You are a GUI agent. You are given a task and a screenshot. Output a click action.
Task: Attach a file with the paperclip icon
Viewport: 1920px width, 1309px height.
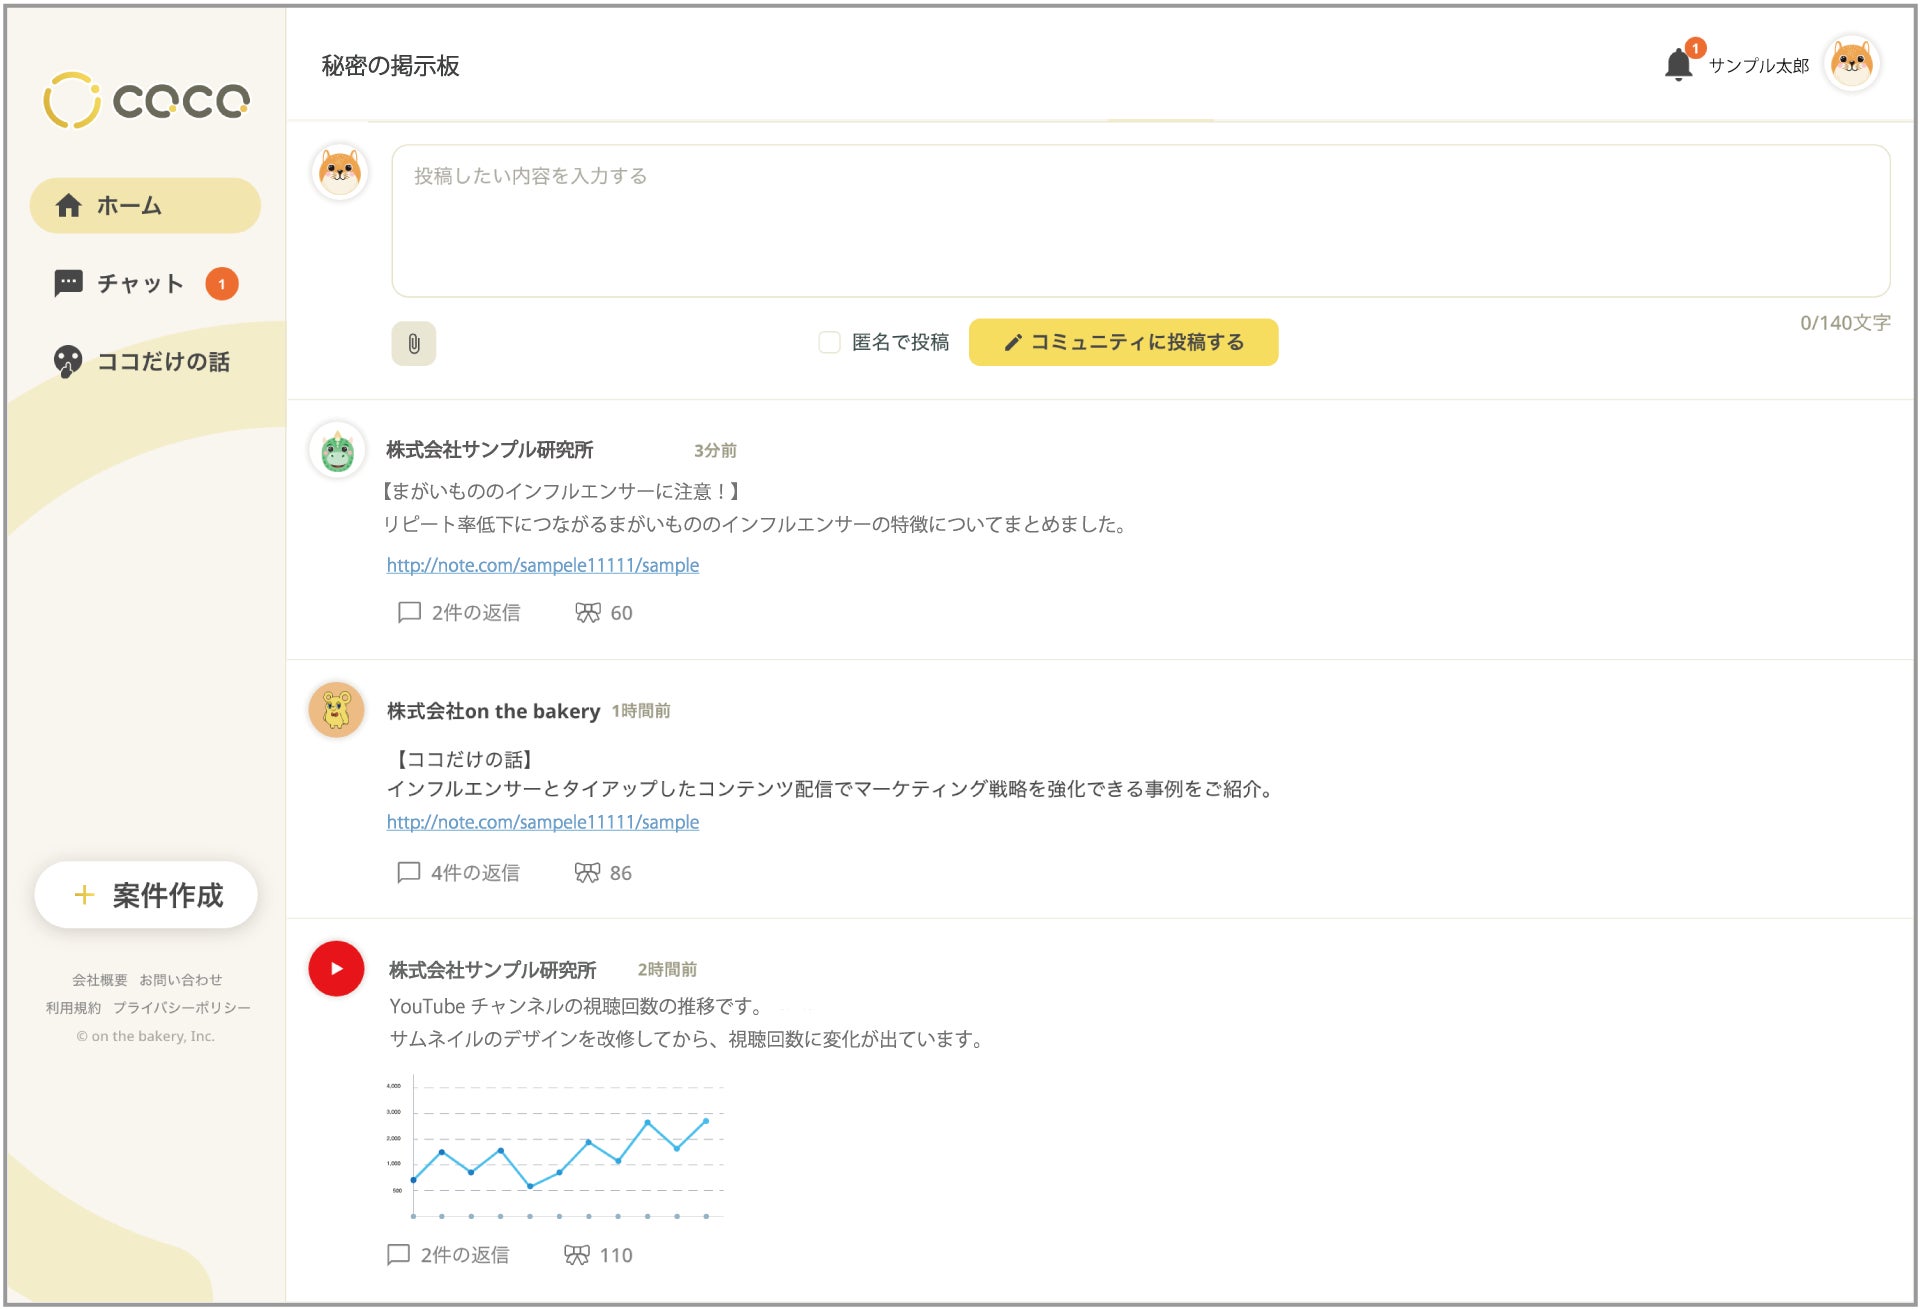[x=413, y=343]
